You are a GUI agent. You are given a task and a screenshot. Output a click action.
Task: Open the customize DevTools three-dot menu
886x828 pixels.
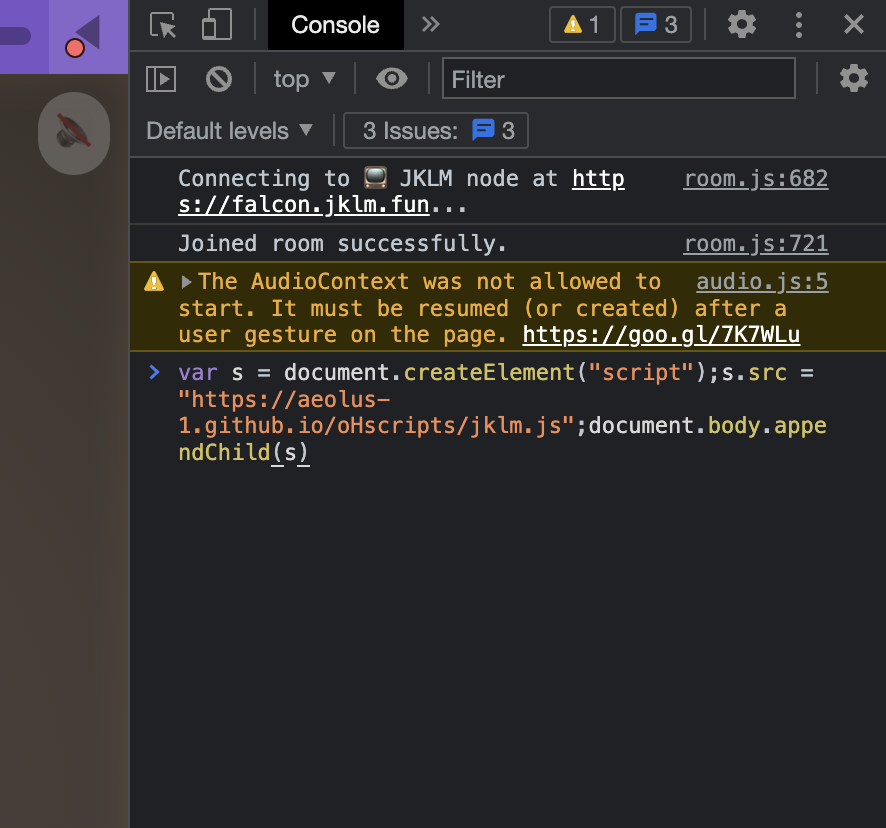tap(799, 25)
